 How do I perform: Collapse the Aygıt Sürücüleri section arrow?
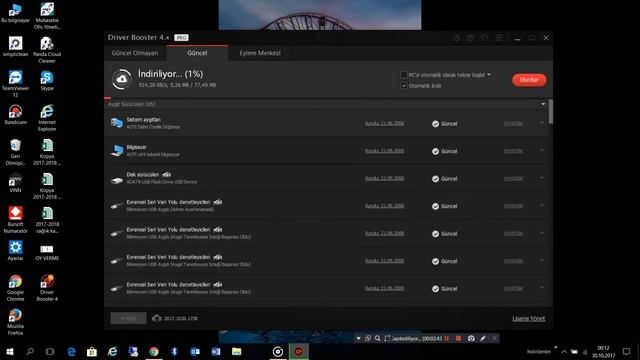coord(543,104)
